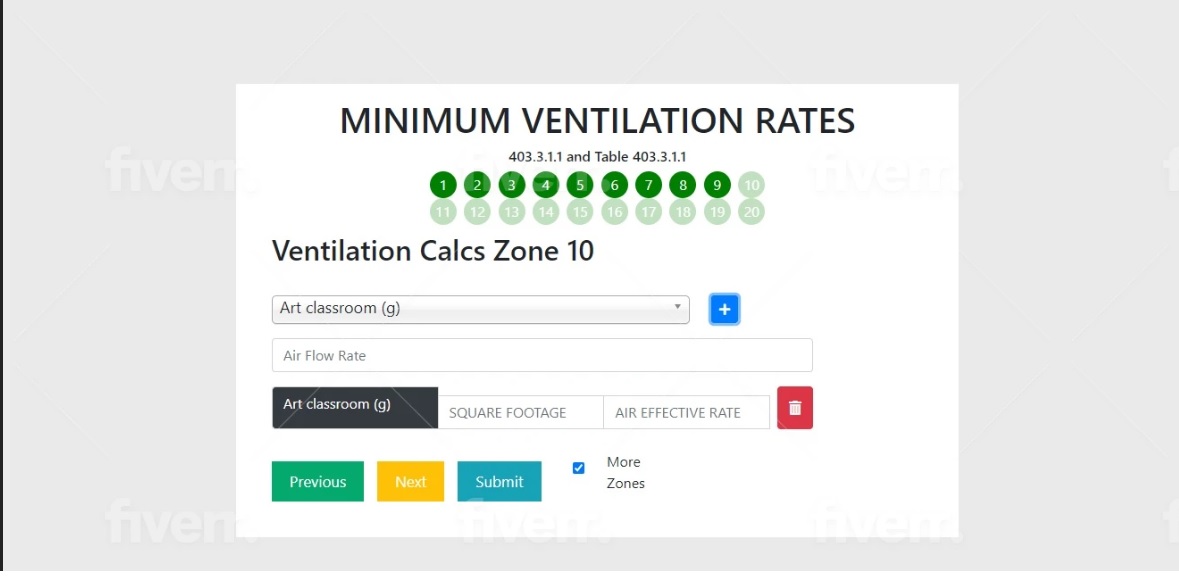The height and width of the screenshot is (577, 1179).
Task: Open the Art classroom (g) dropdown
Action: pyautogui.click(x=480, y=309)
